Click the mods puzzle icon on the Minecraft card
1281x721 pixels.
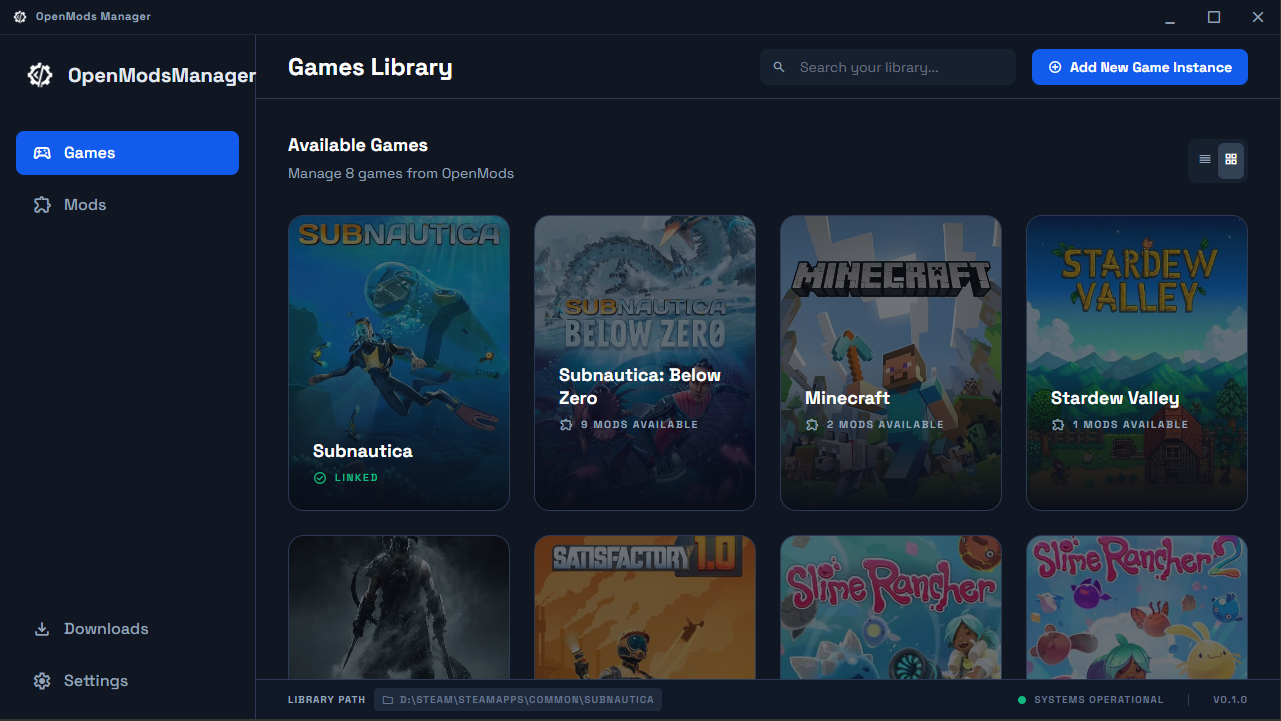pos(812,425)
